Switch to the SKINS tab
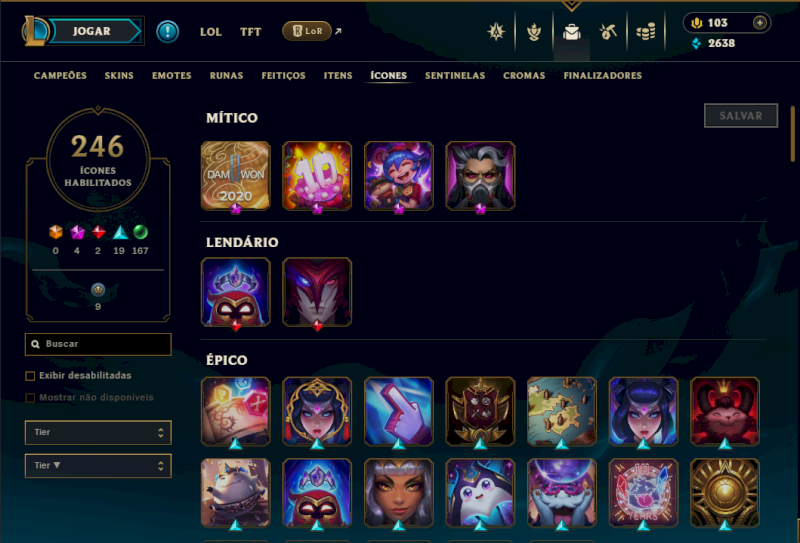 [x=119, y=76]
